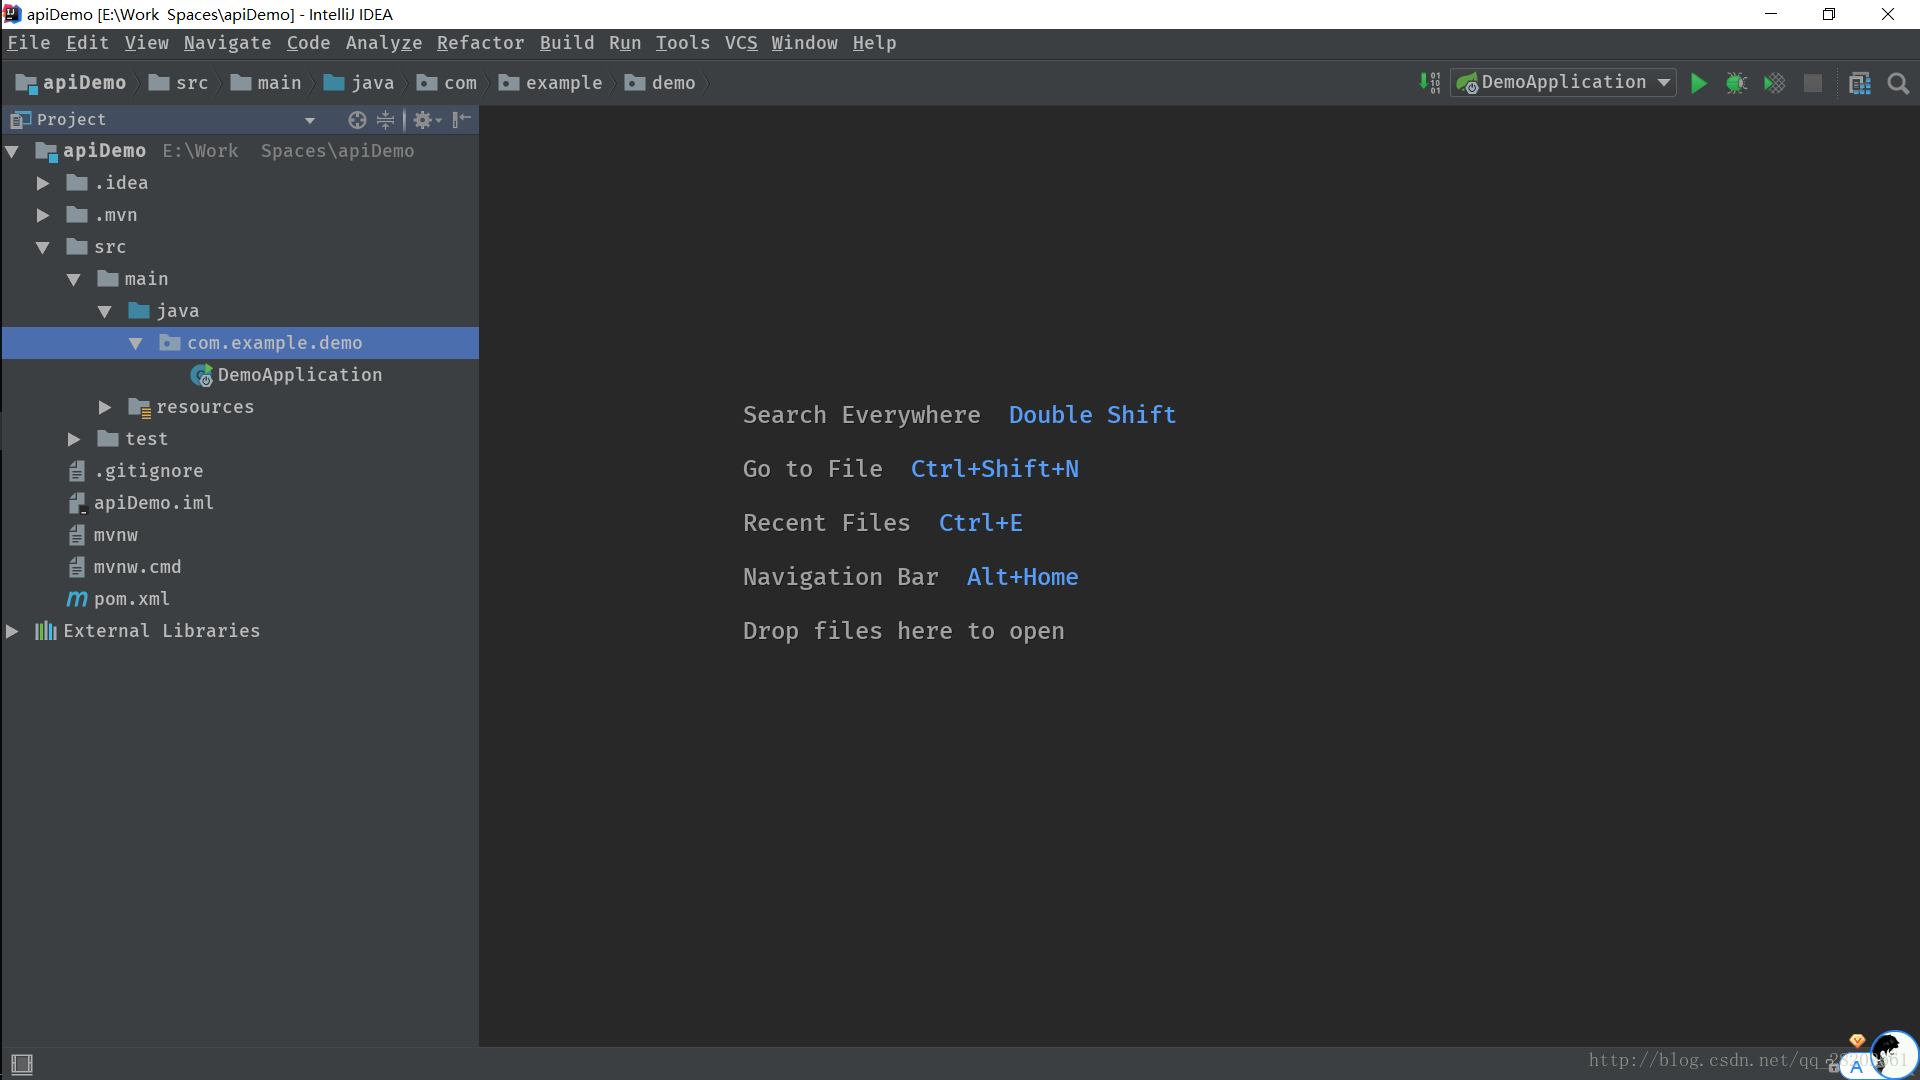
Task: Collapse the com.example.demo package
Action: [x=136, y=343]
